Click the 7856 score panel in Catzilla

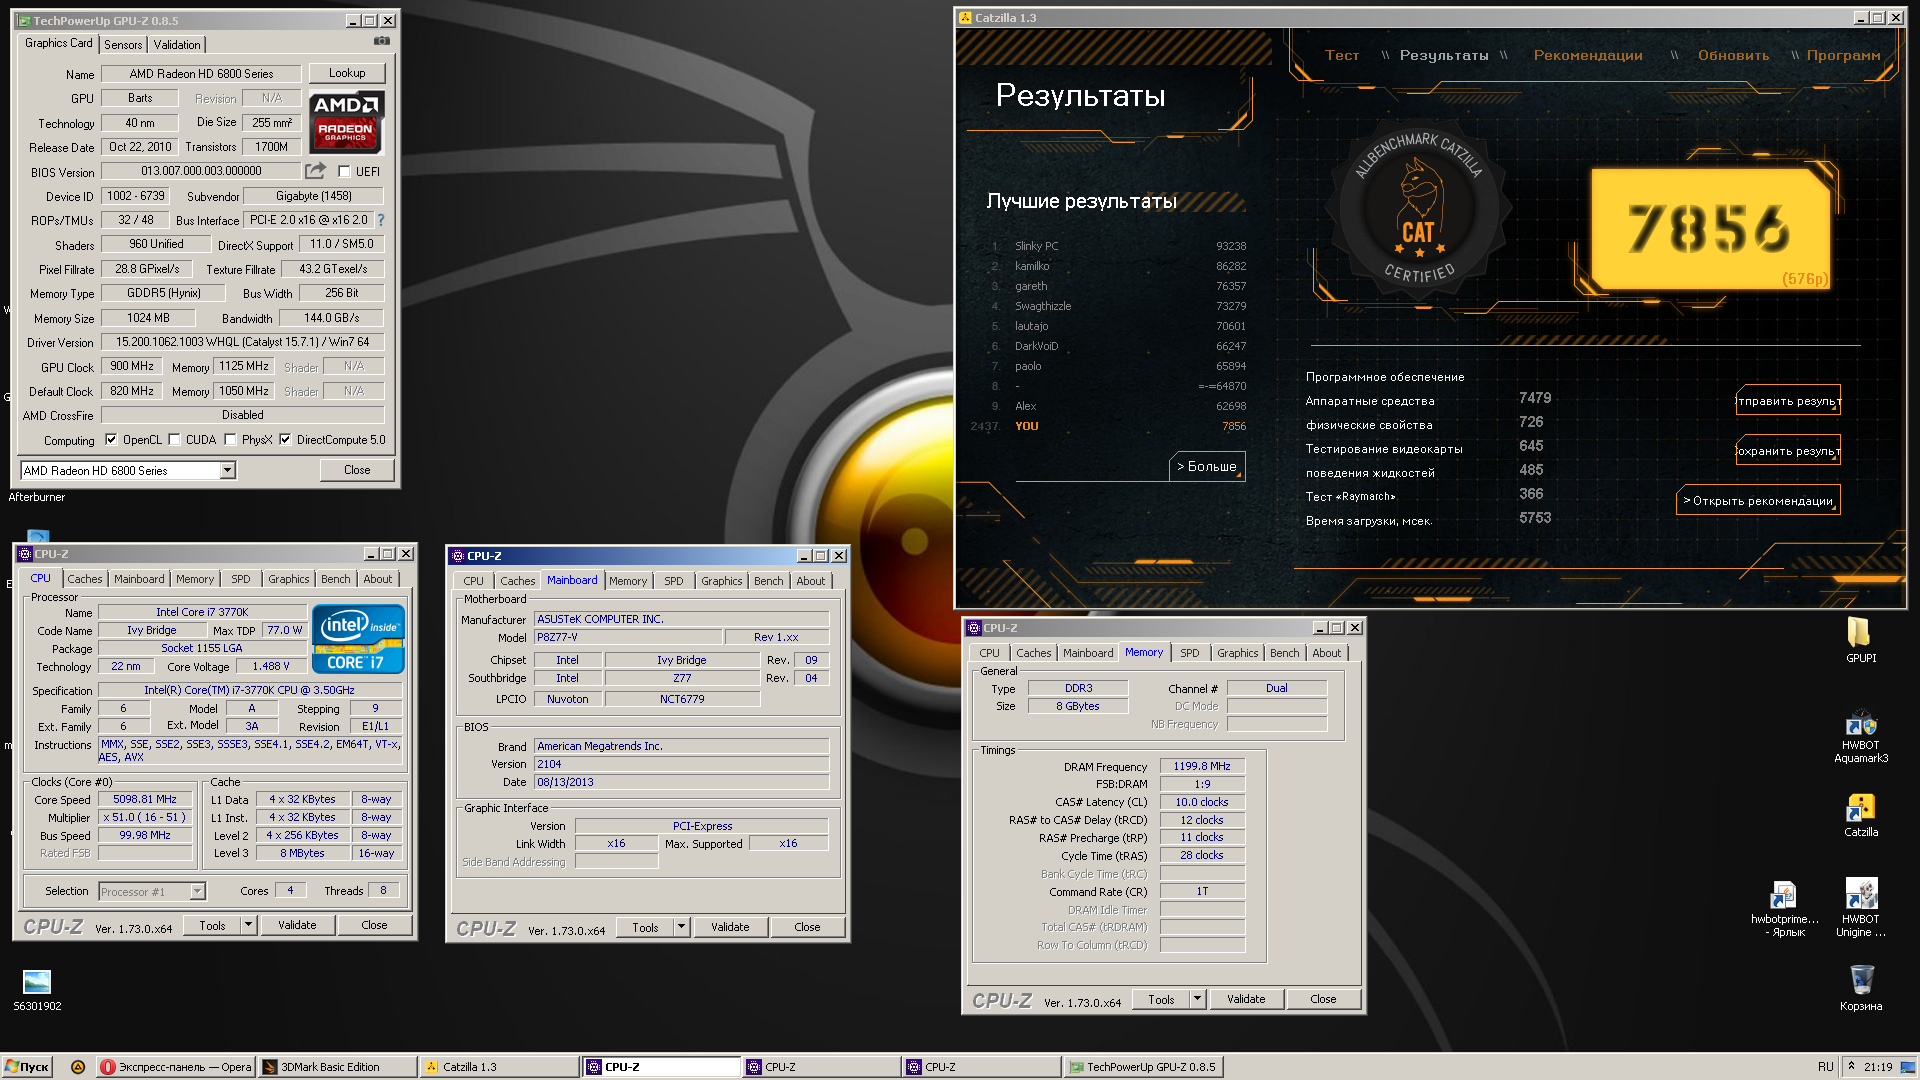pyautogui.click(x=1710, y=229)
